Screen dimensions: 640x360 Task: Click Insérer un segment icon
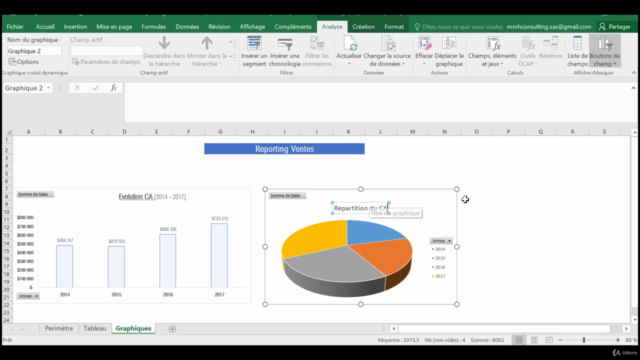(254, 43)
